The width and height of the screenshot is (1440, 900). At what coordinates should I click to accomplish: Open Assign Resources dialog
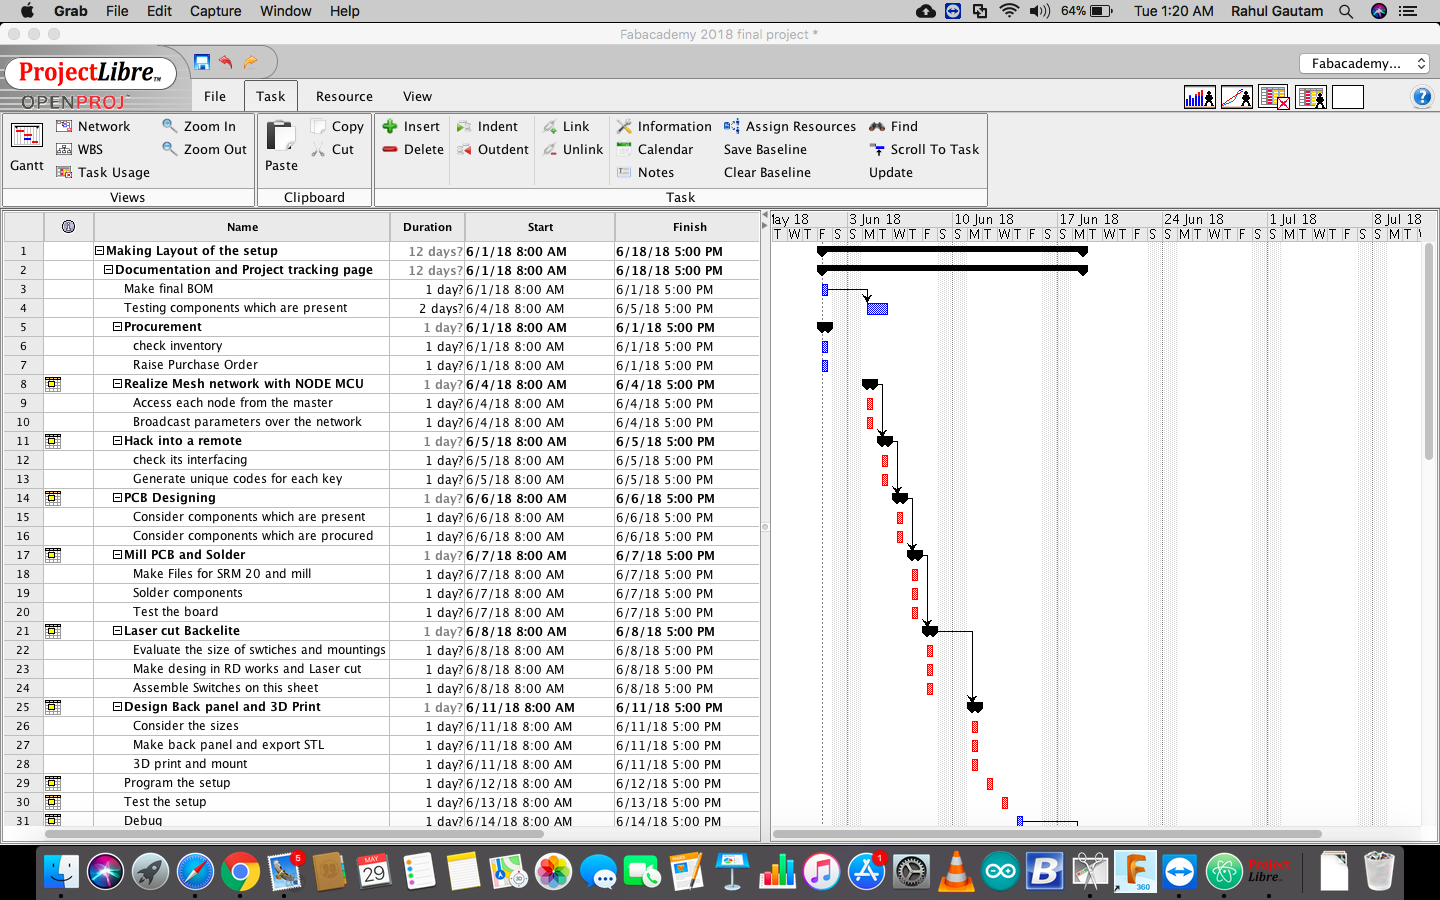790,127
